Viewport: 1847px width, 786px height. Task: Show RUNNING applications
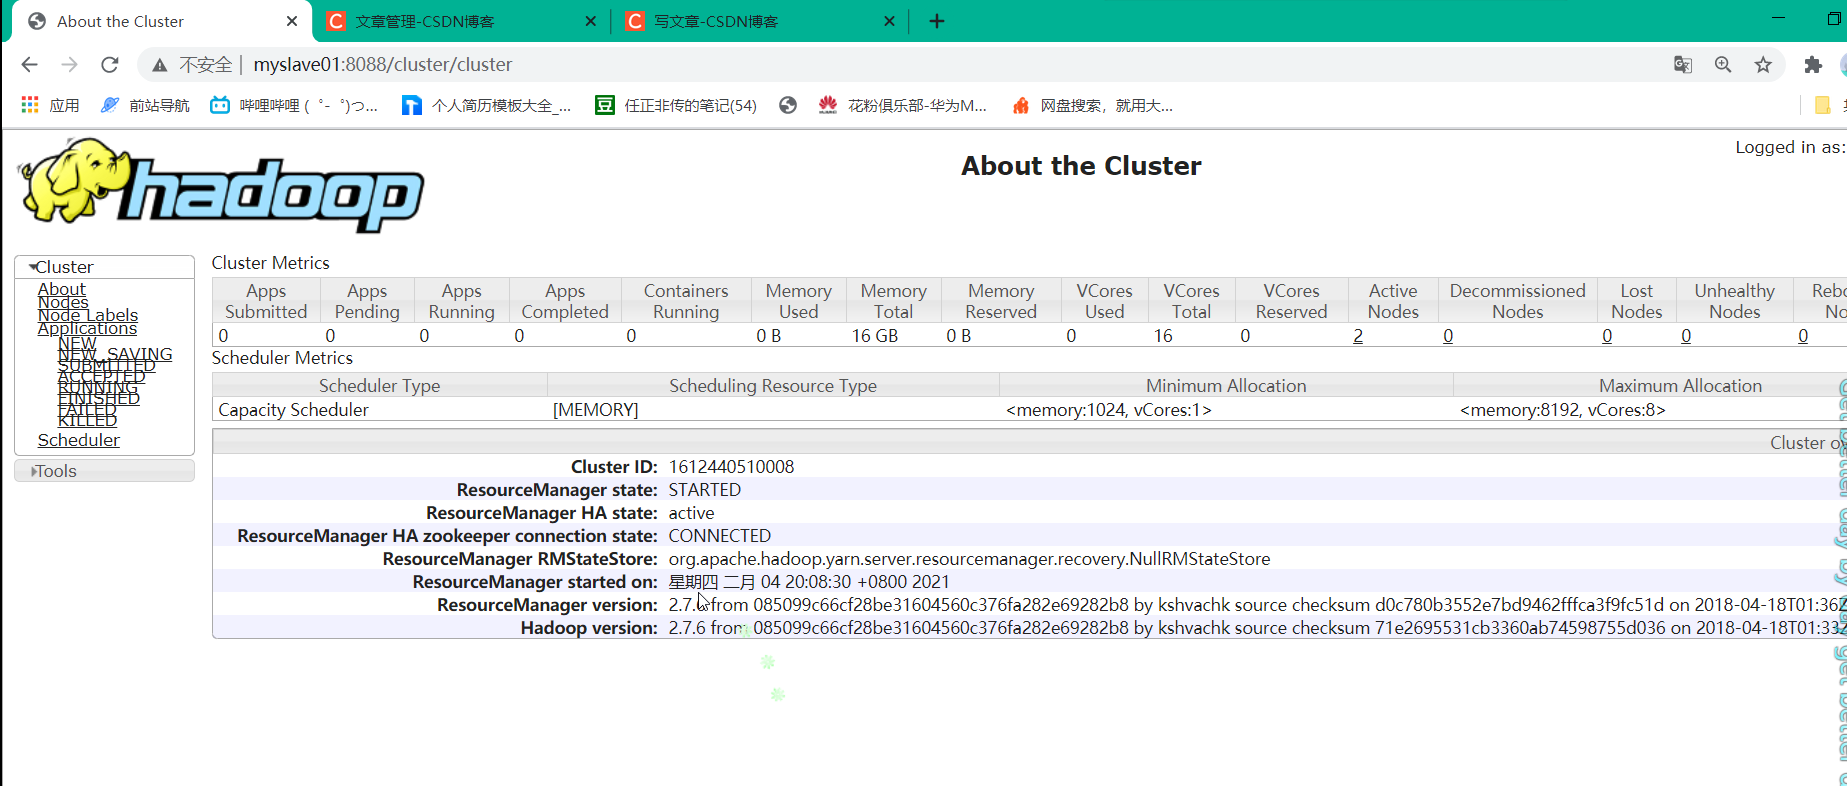pos(98,387)
